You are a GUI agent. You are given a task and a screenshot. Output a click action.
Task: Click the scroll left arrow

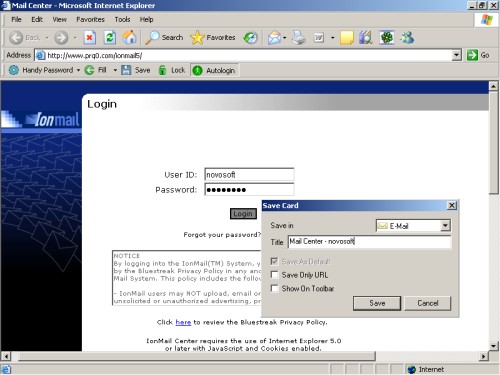6,356
